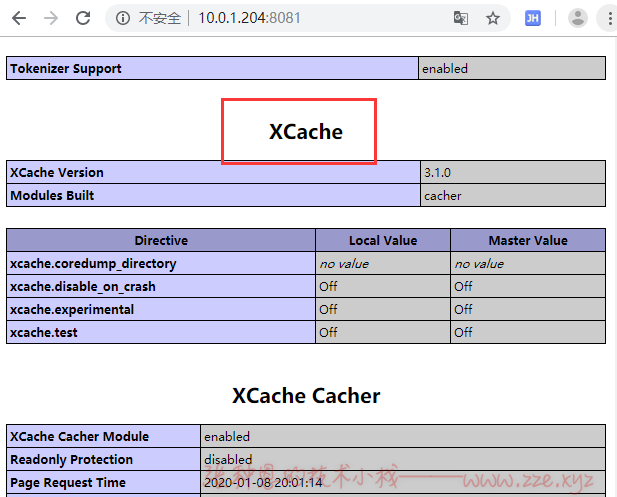Select the Tokenizer Support enabled value
Image resolution: width=617 pixels, height=497 pixels.
coord(445,69)
